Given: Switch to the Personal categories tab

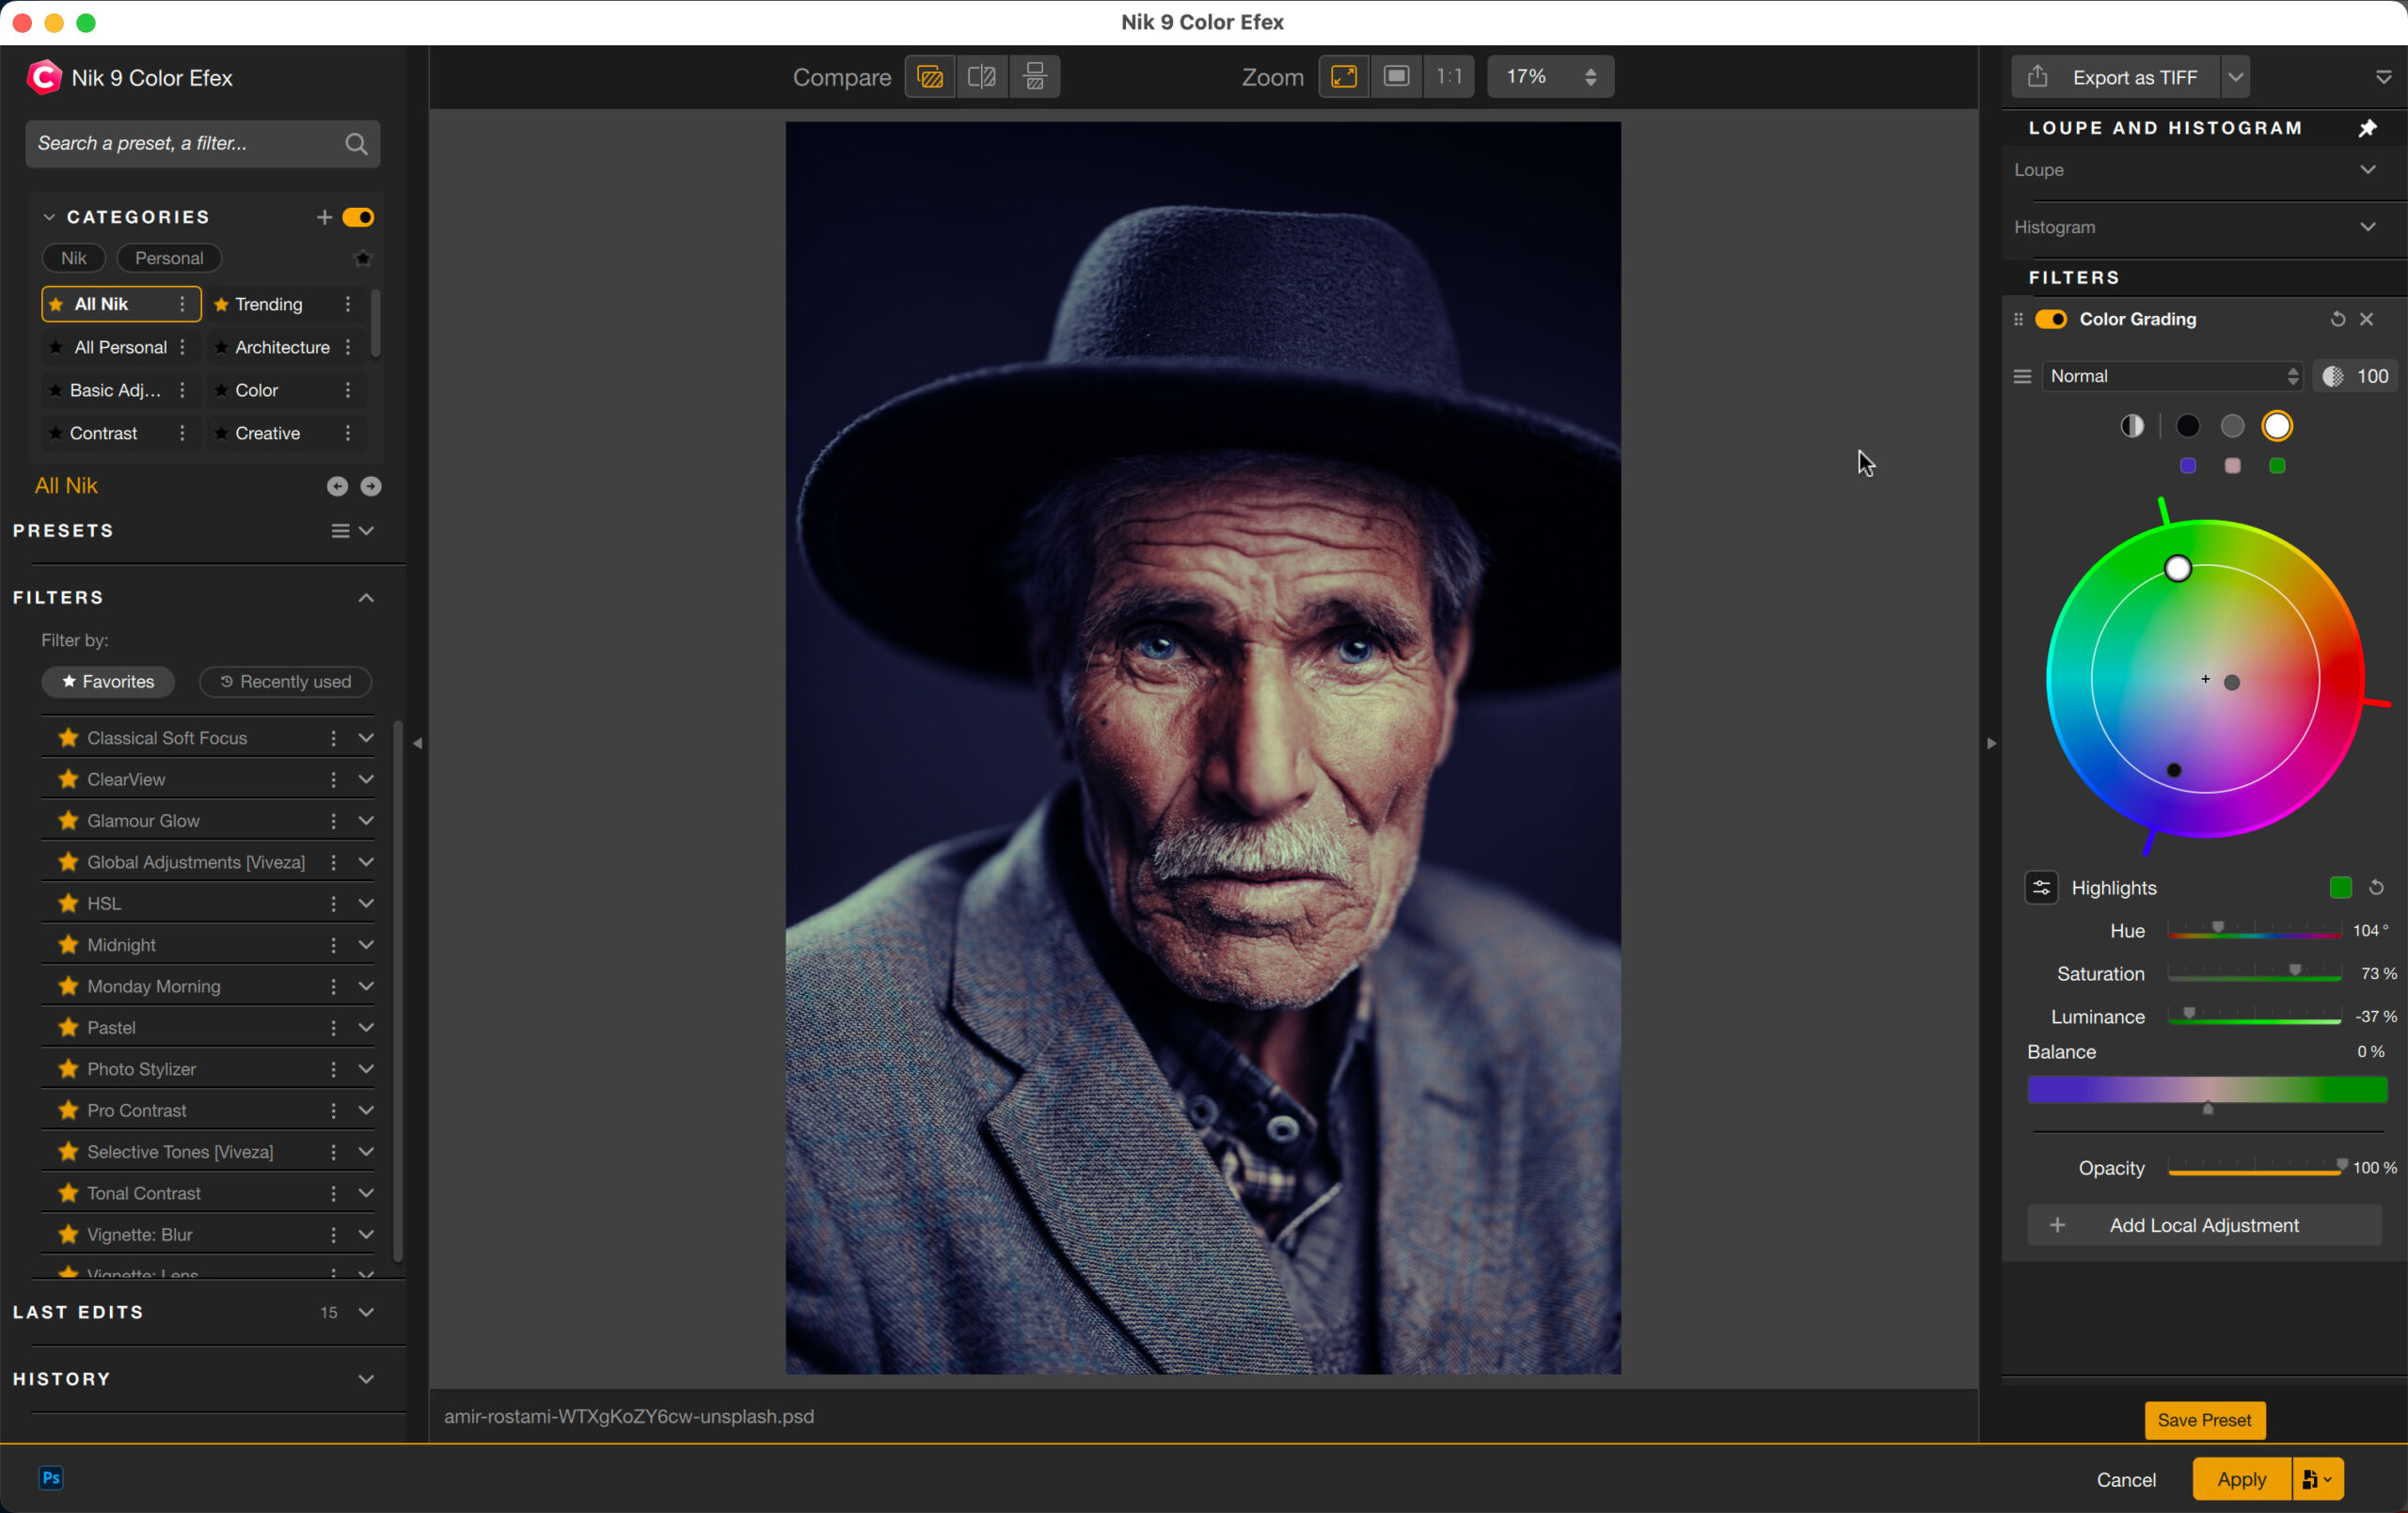Looking at the screenshot, I should click(169, 258).
